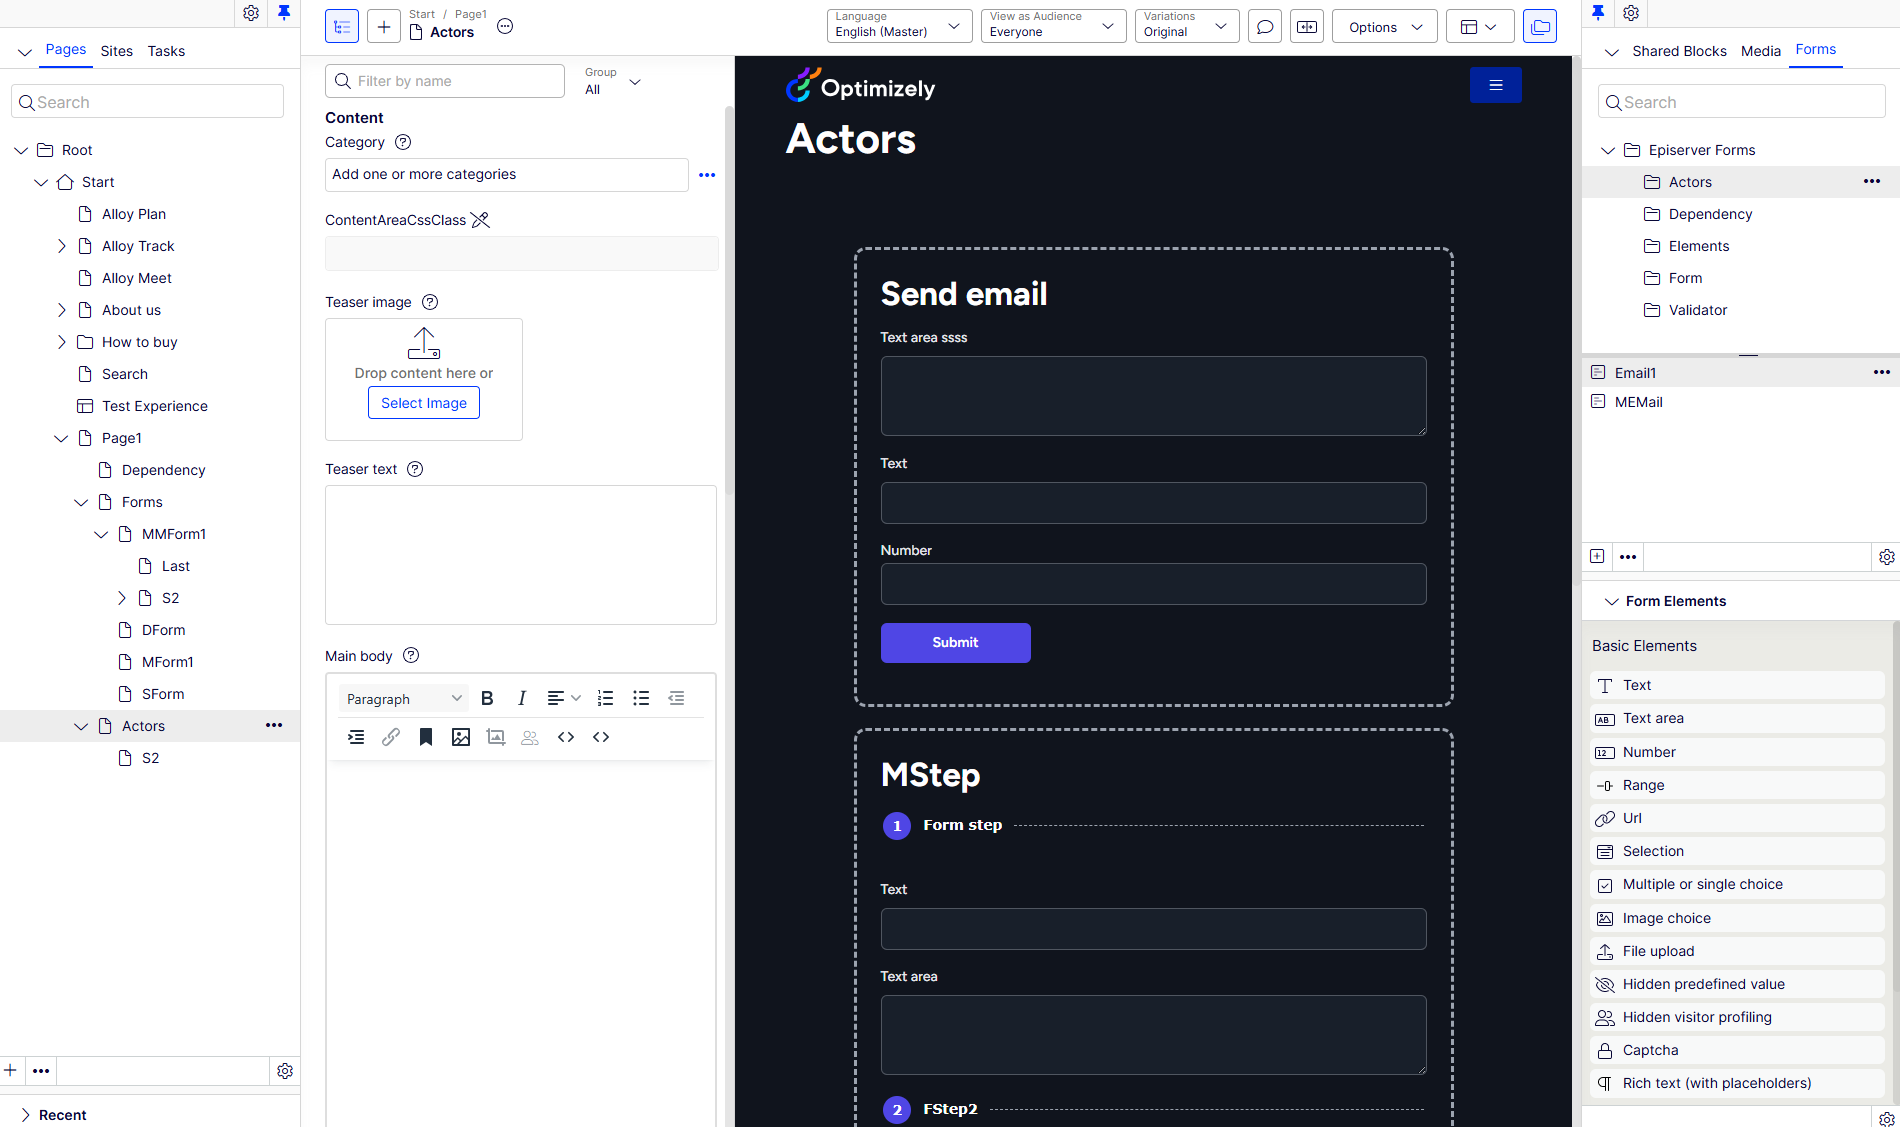
Task: Click the decrease indent icon
Action: (676, 698)
